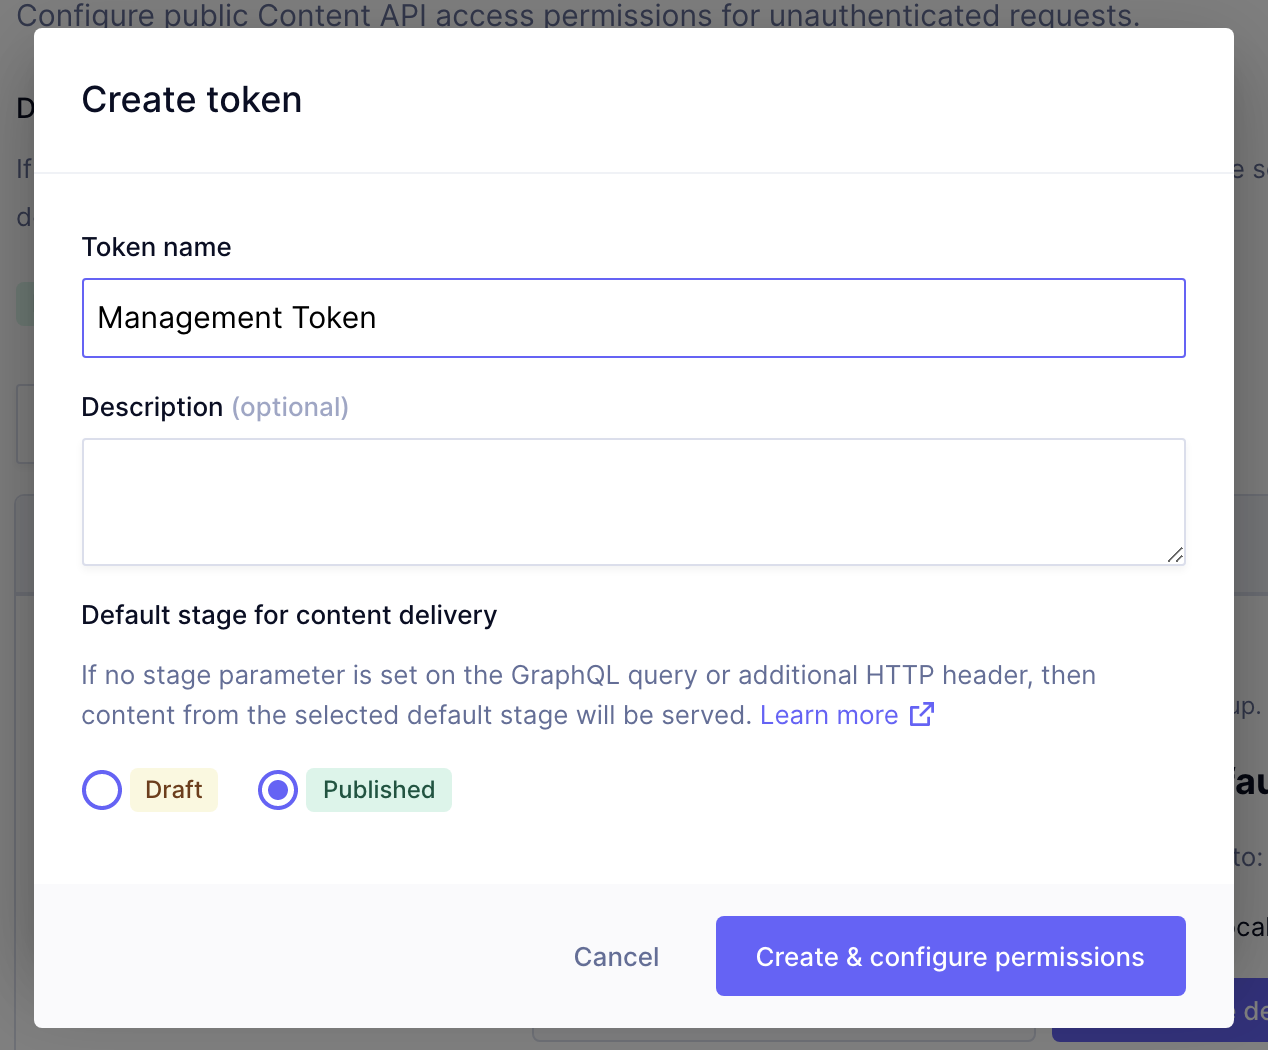Click the Token name field label
1268x1050 pixels.
(x=156, y=246)
